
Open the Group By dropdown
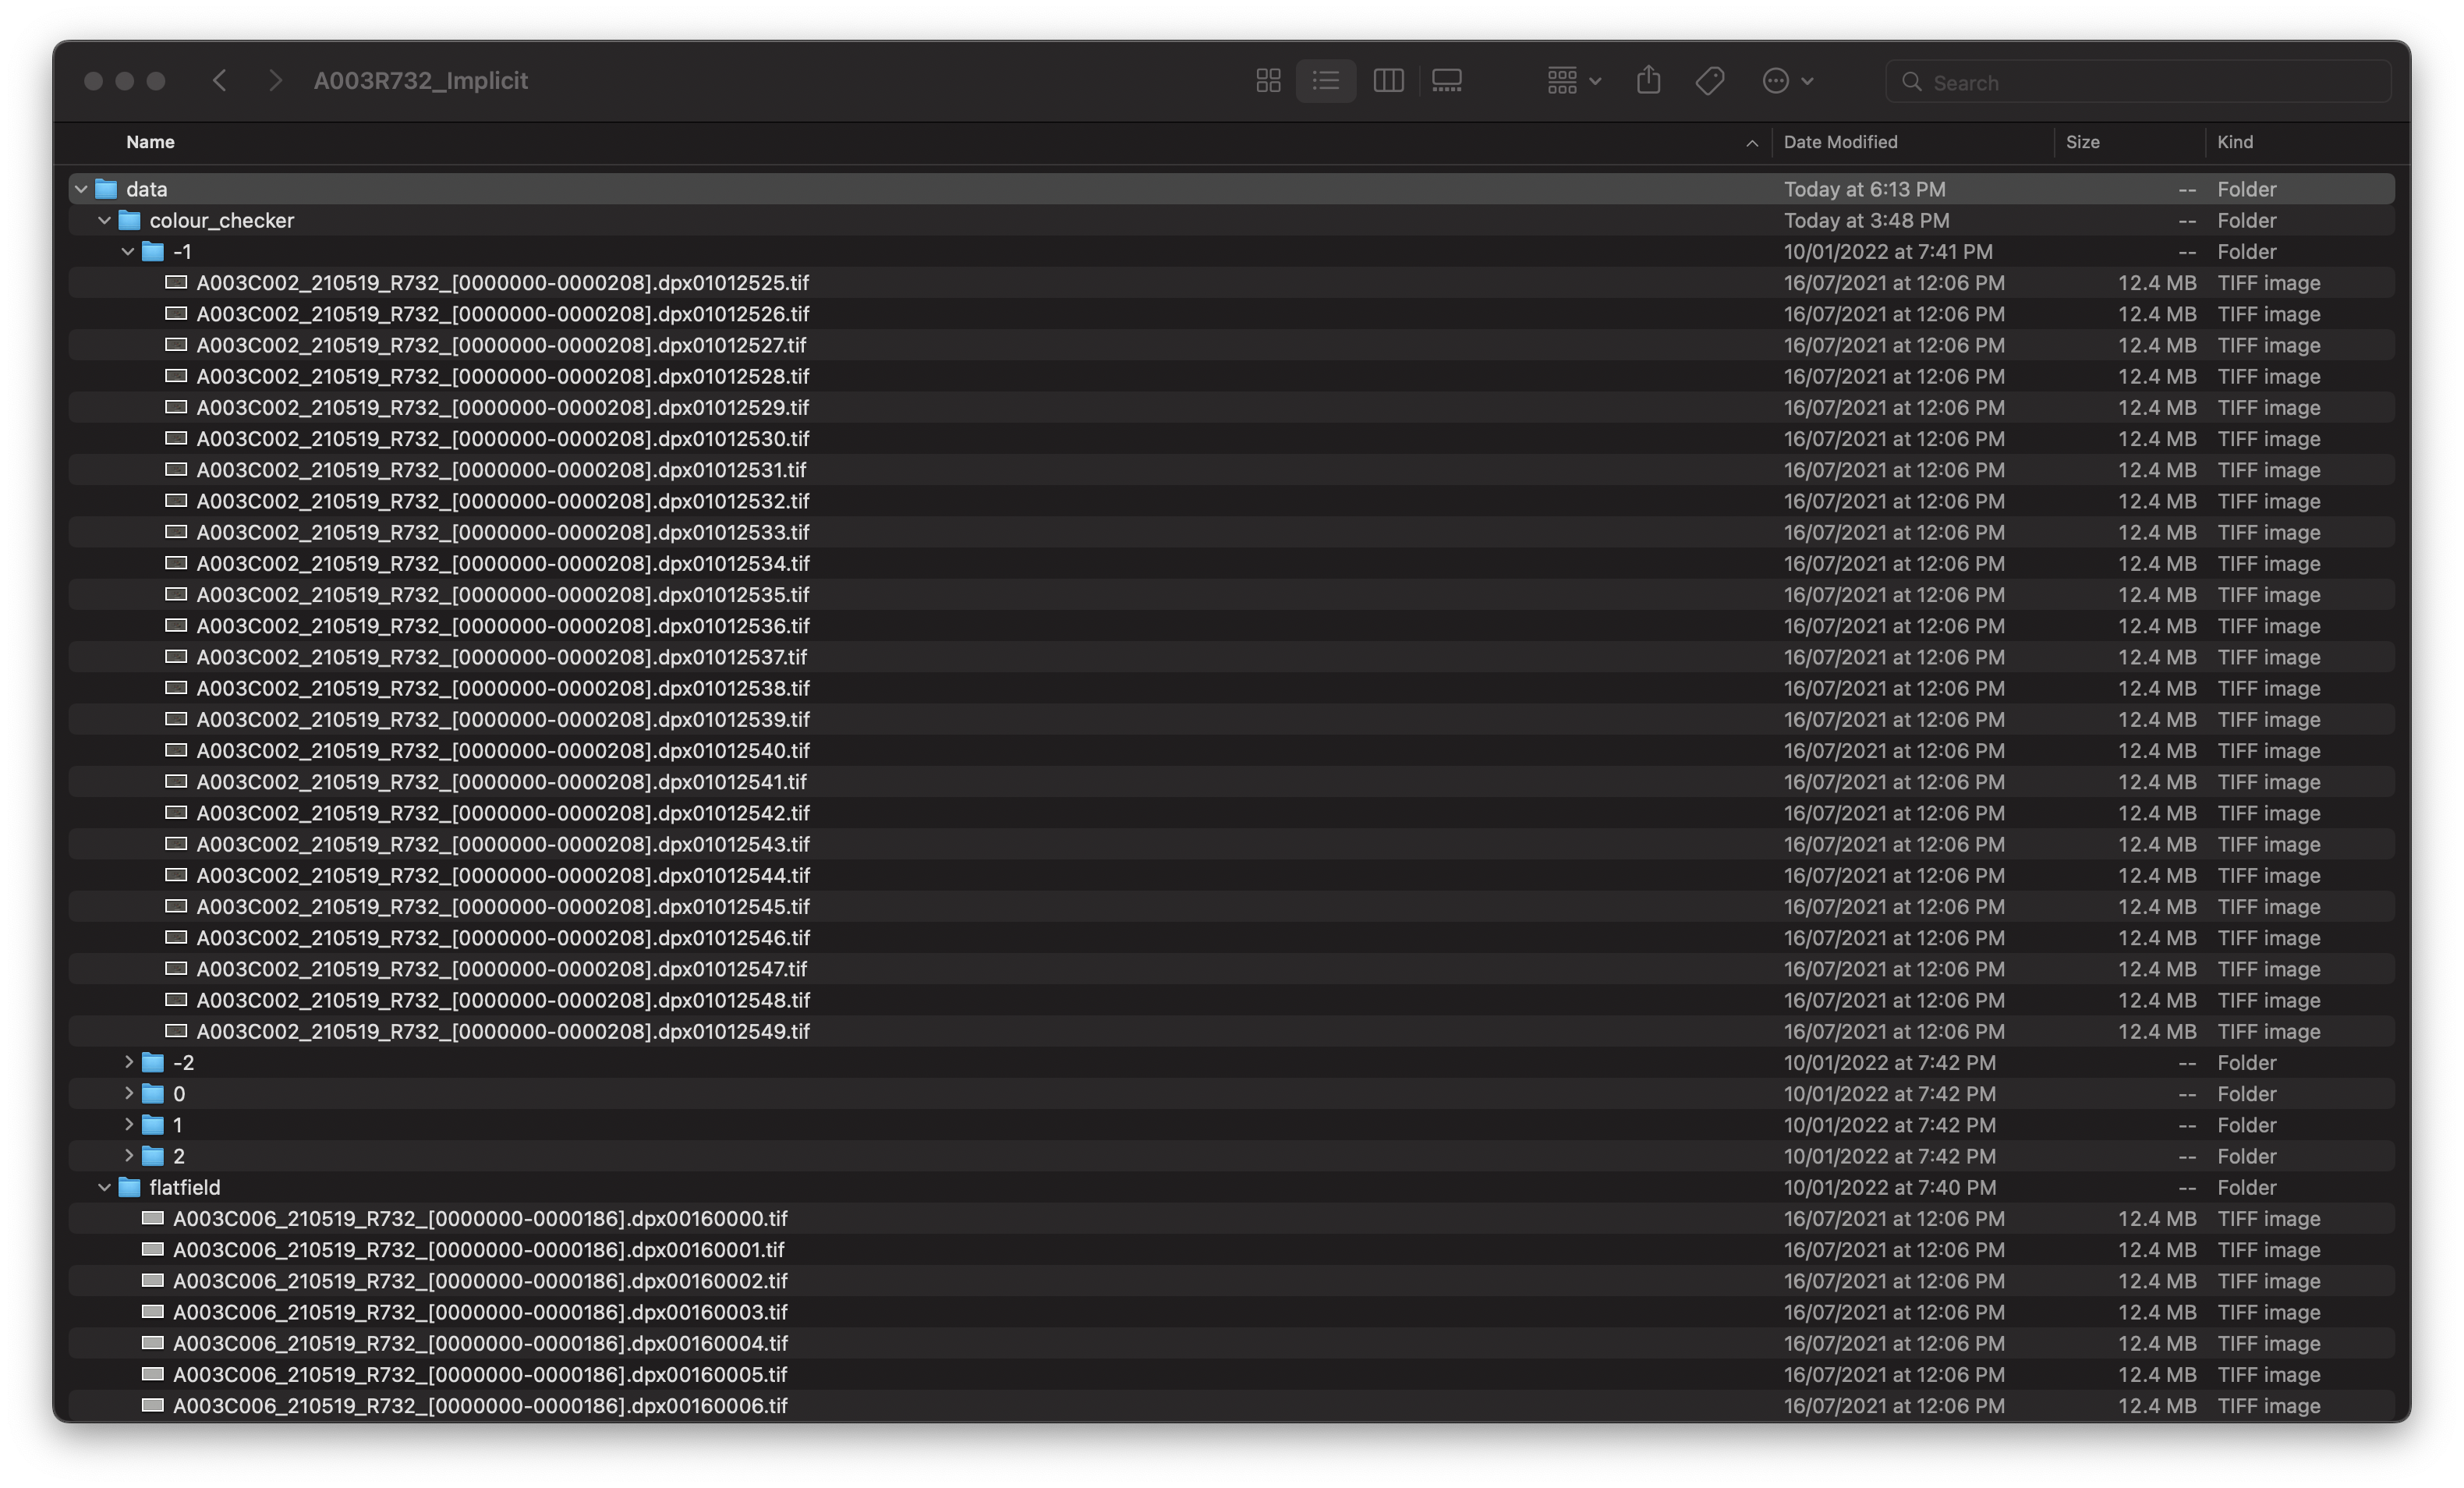click(x=1574, y=81)
